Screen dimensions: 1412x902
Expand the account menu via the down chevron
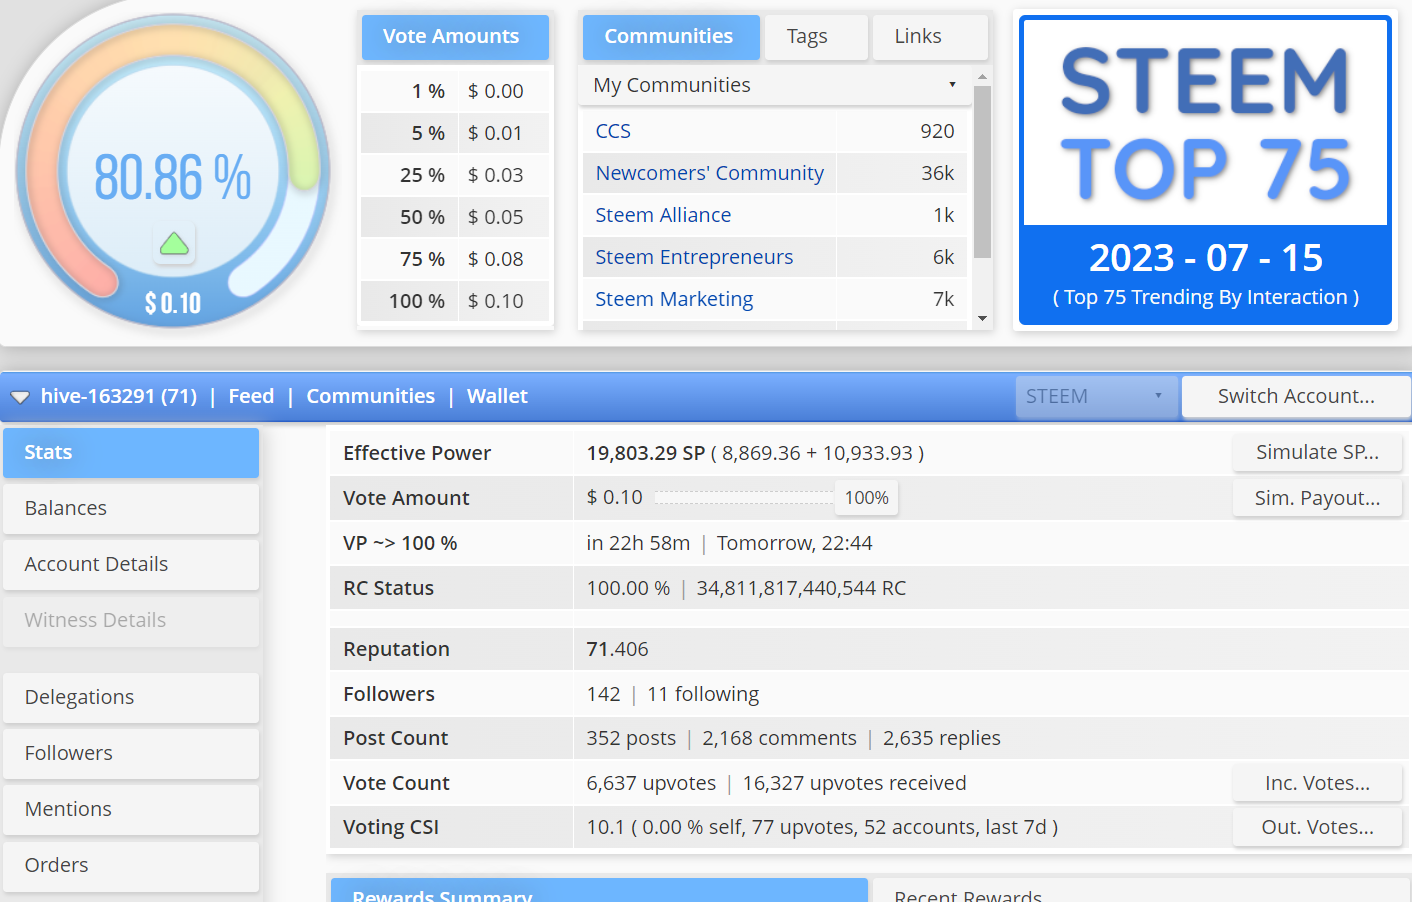20,396
